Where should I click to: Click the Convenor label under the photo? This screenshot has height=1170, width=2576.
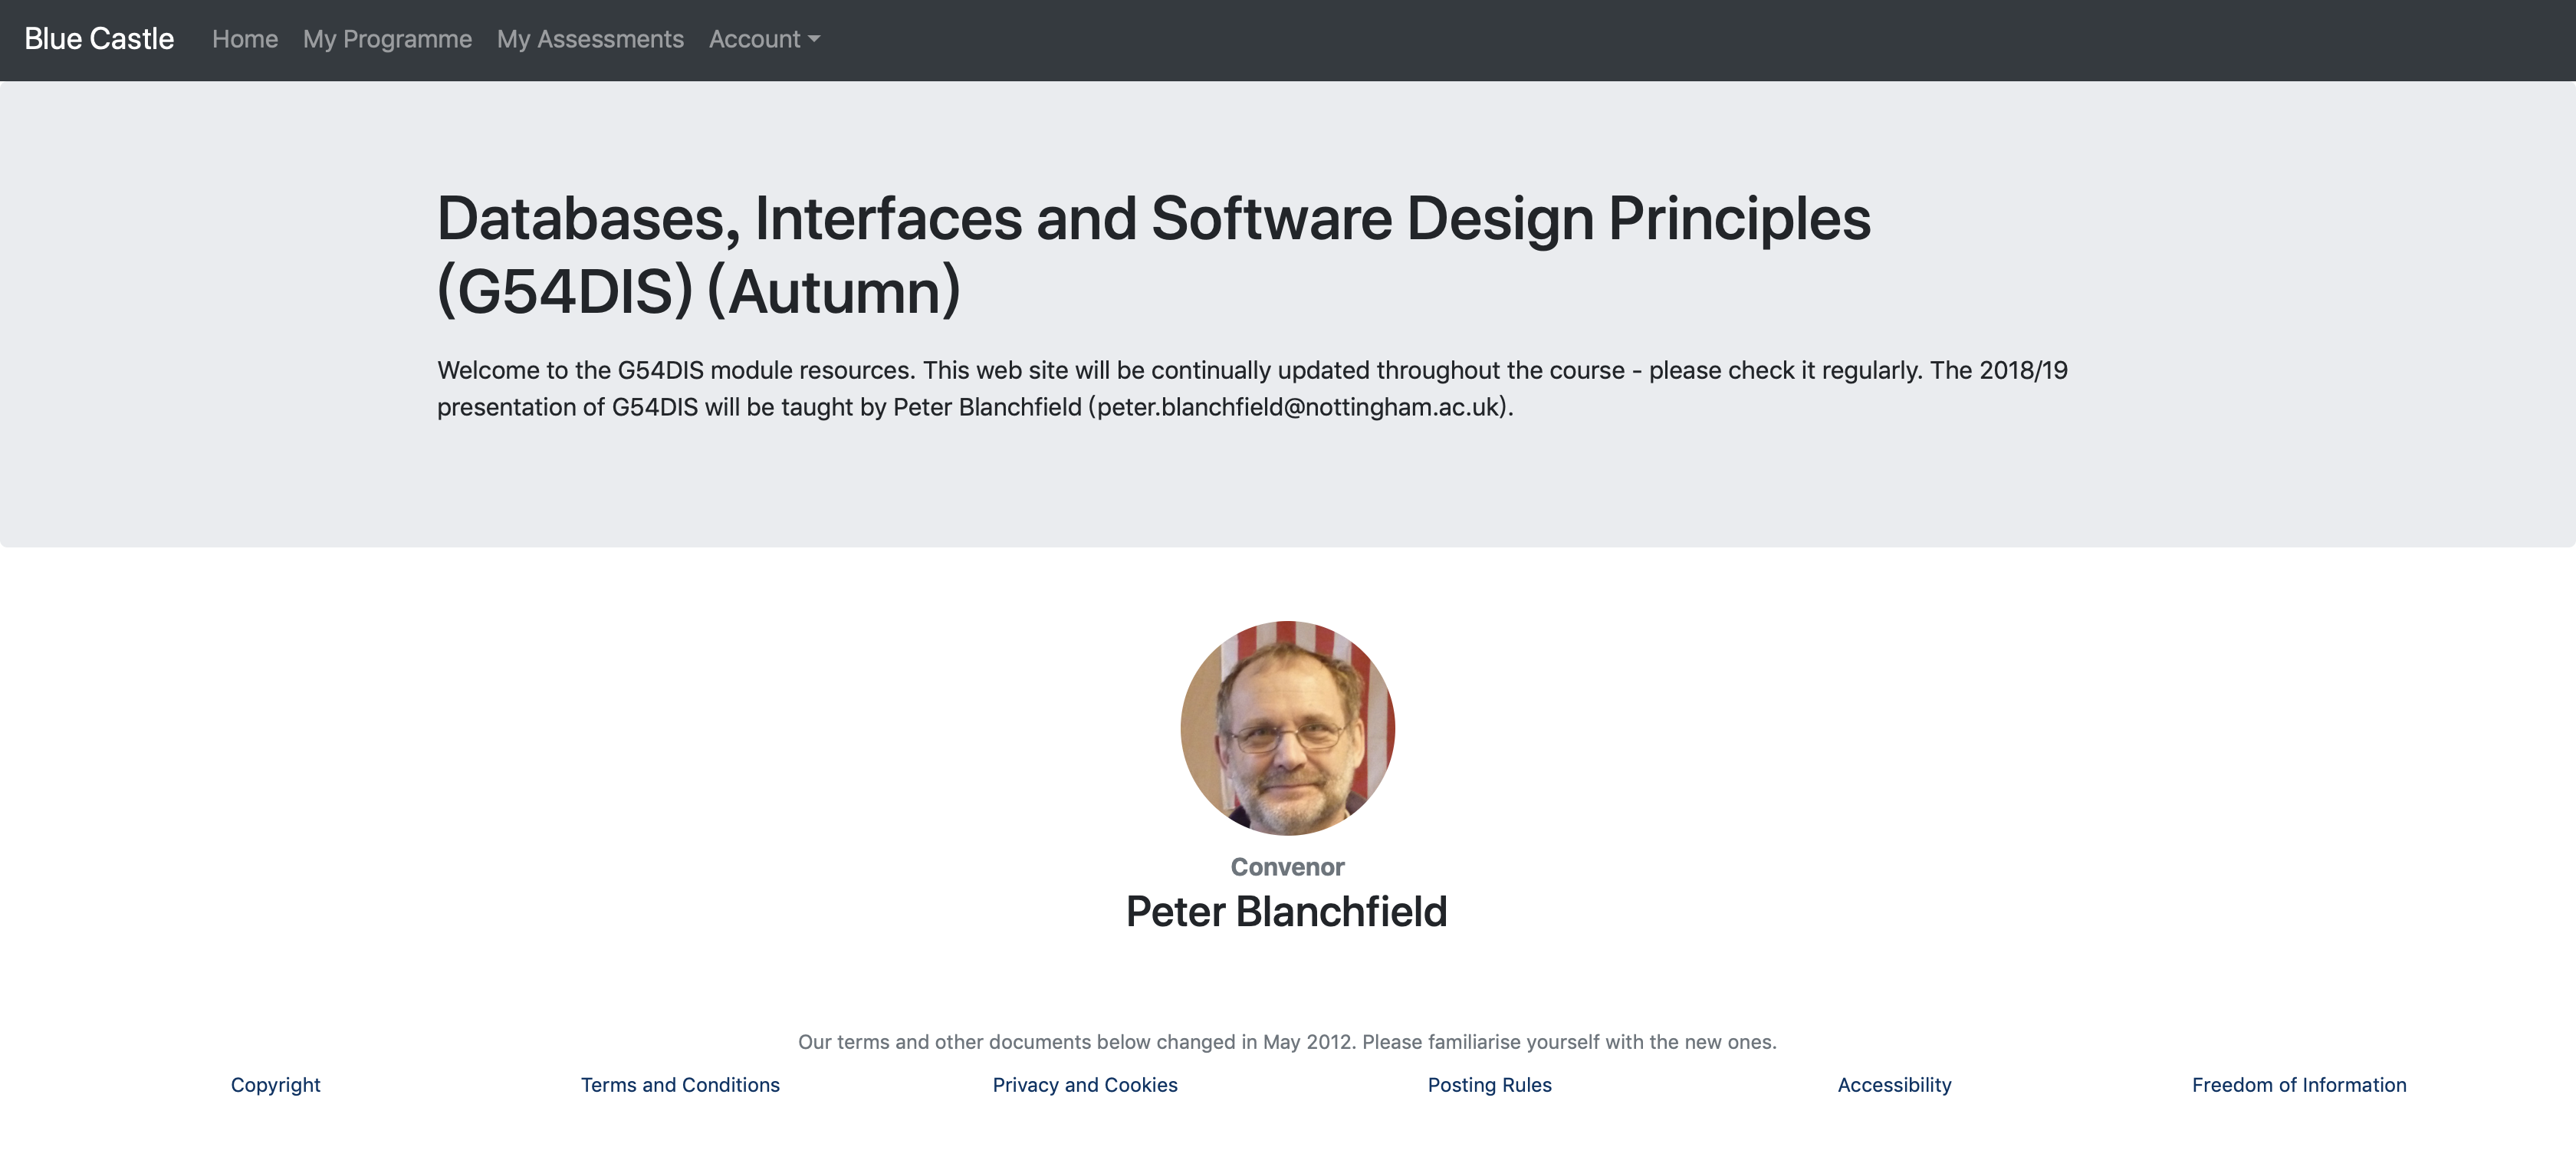coord(1287,867)
